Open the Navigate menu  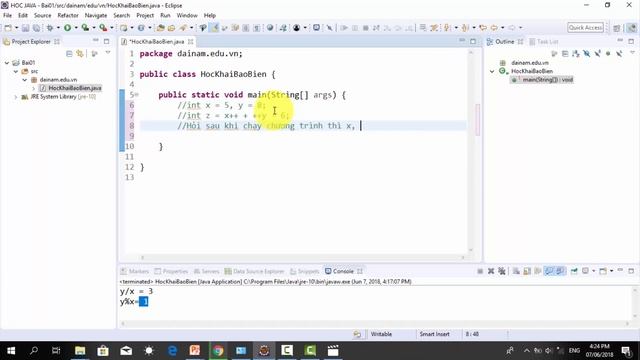tap(96, 16)
